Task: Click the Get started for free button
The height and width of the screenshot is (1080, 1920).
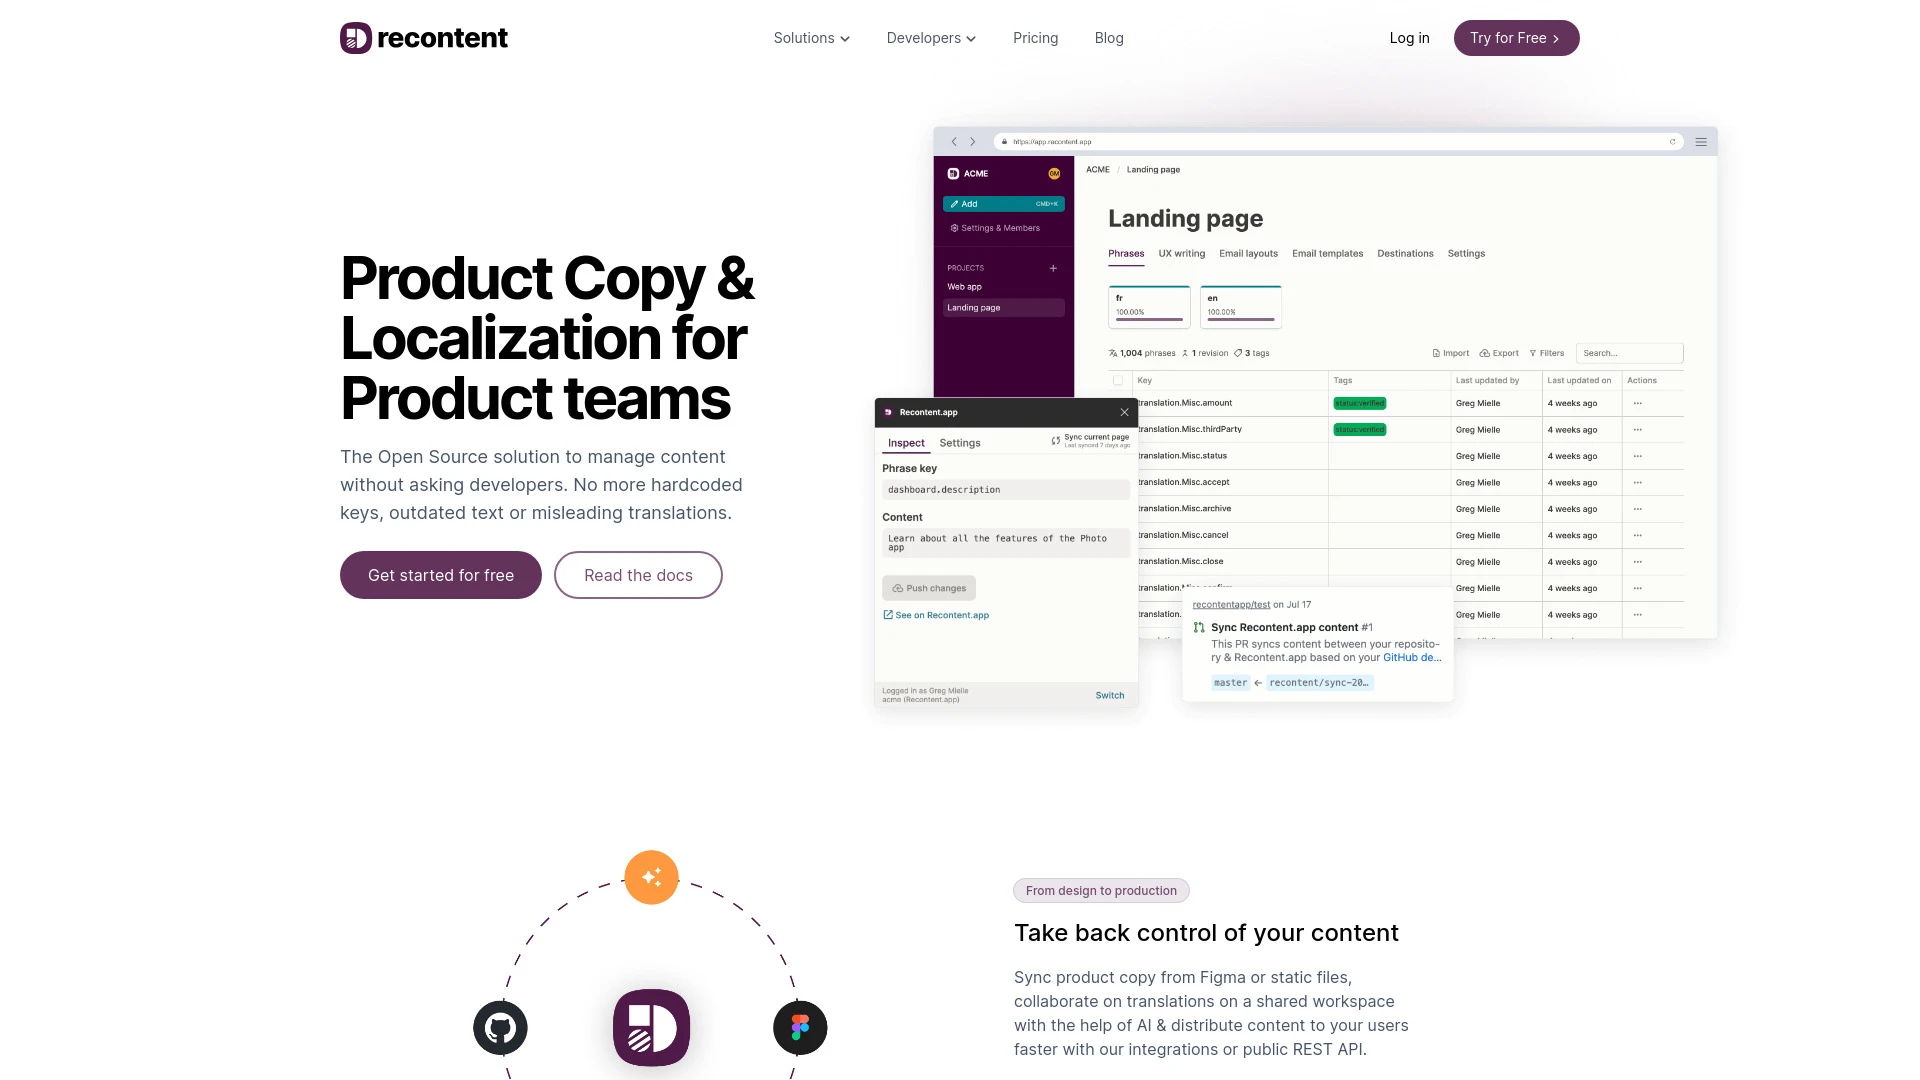Action: (440, 574)
